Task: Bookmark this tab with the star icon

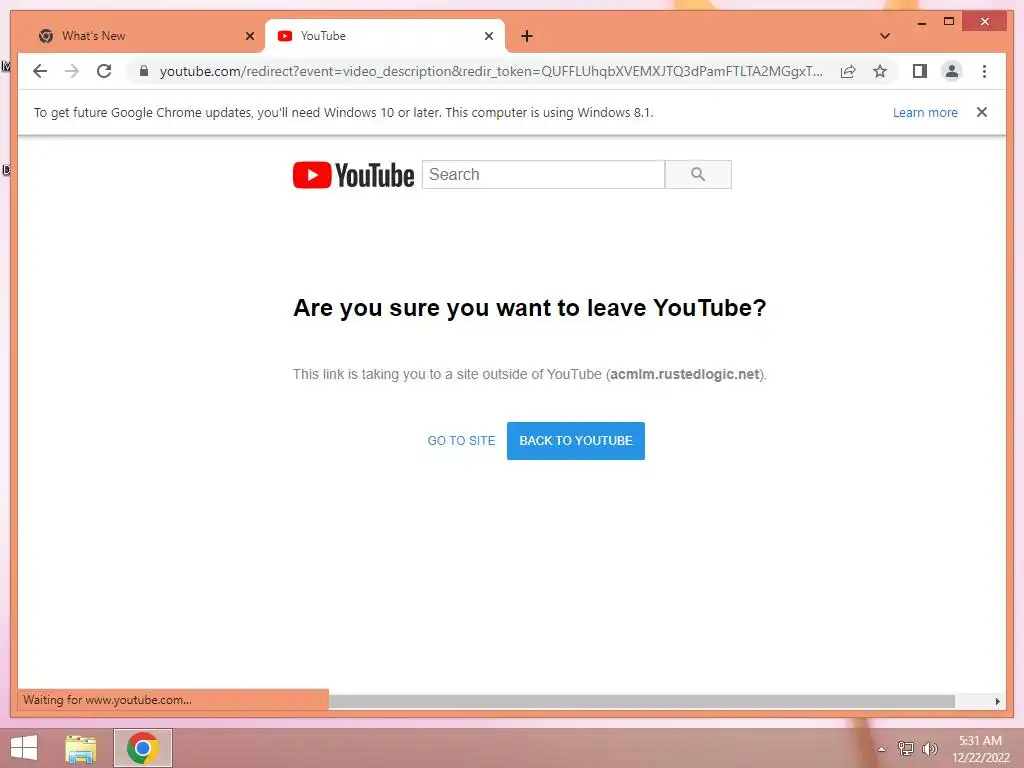Action: pos(880,71)
